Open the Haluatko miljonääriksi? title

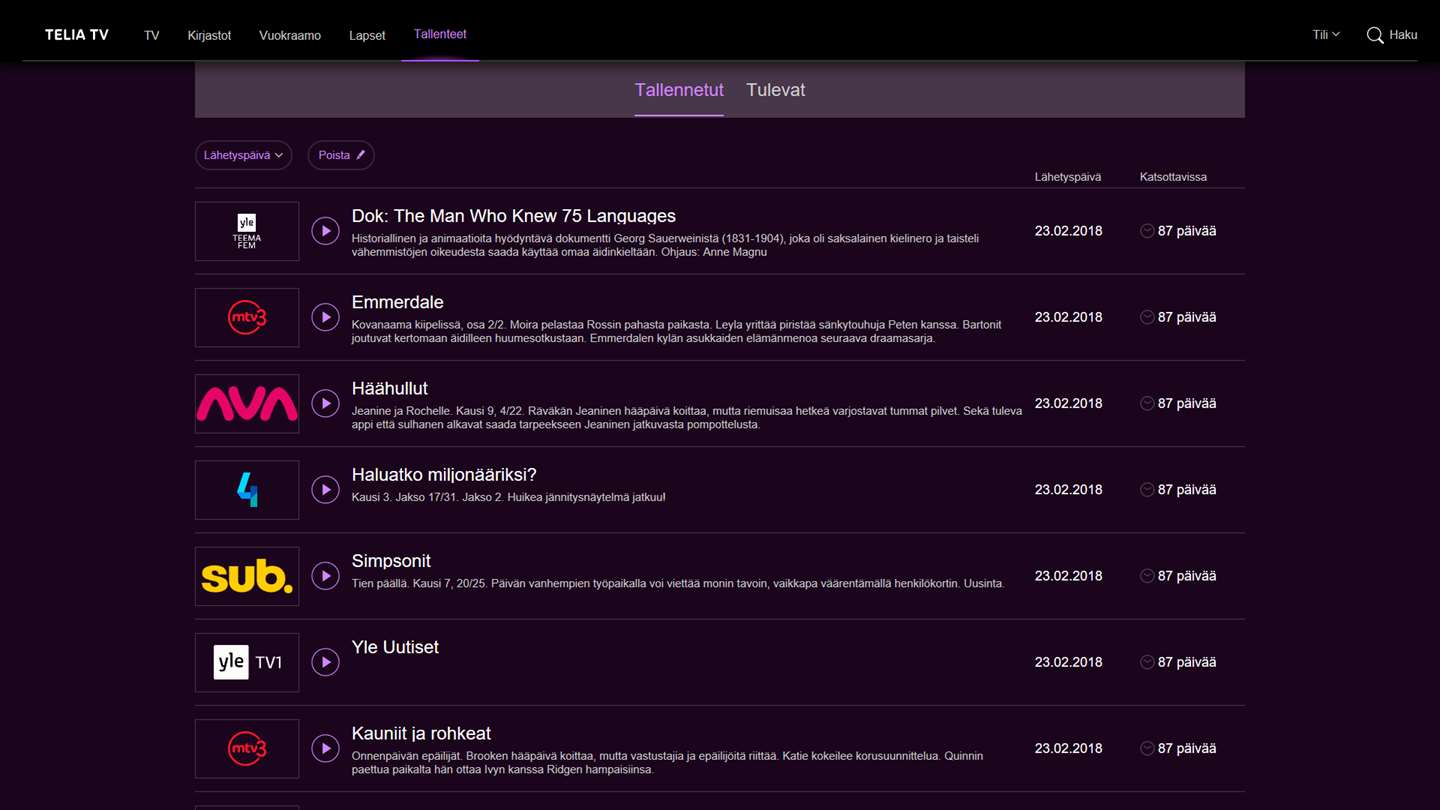(x=444, y=474)
